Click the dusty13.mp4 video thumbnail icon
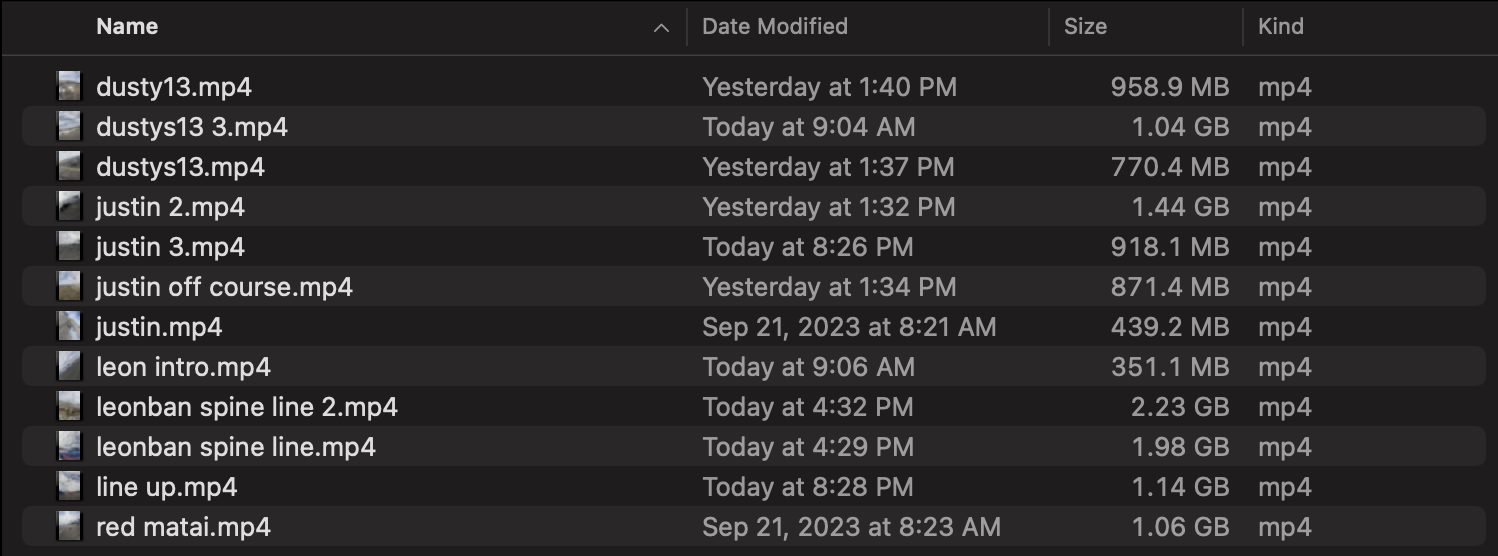The width and height of the screenshot is (1498, 556). point(69,87)
